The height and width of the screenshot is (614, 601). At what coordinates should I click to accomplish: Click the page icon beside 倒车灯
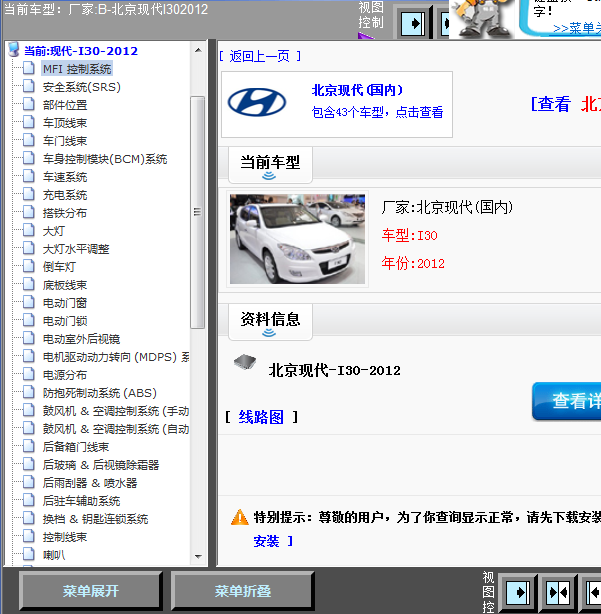29,266
